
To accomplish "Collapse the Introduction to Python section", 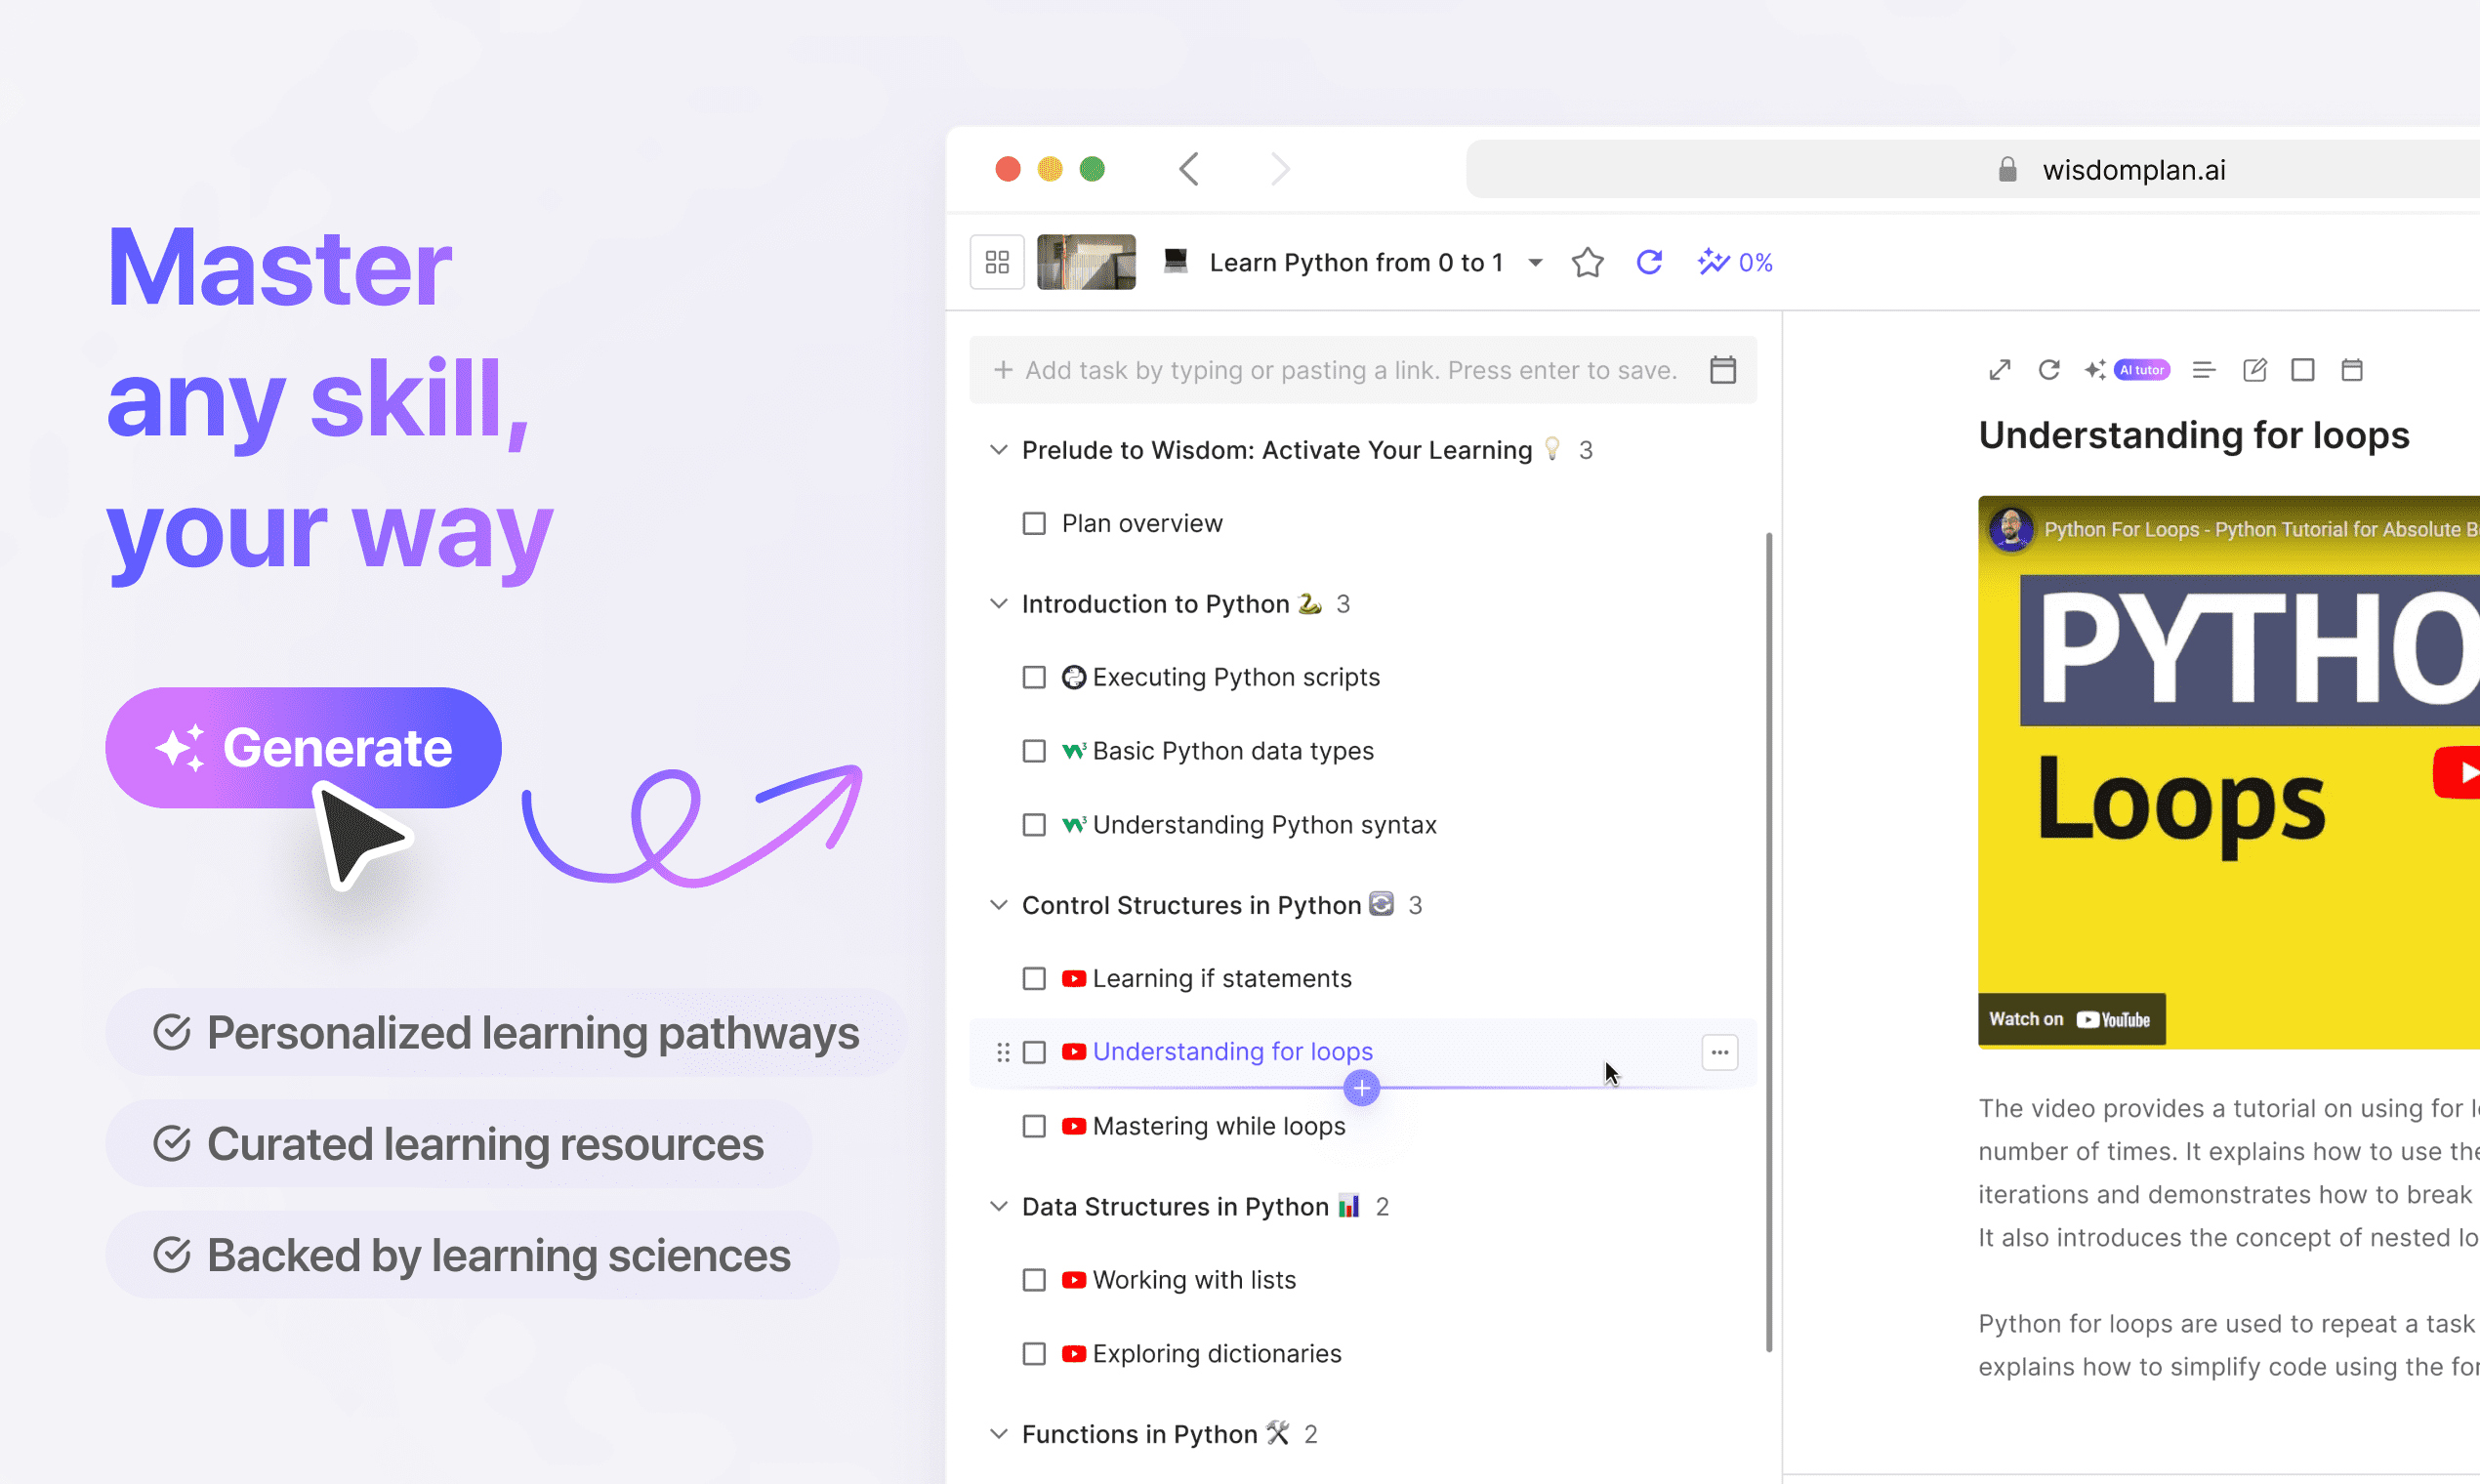I will [x=998, y=604].
